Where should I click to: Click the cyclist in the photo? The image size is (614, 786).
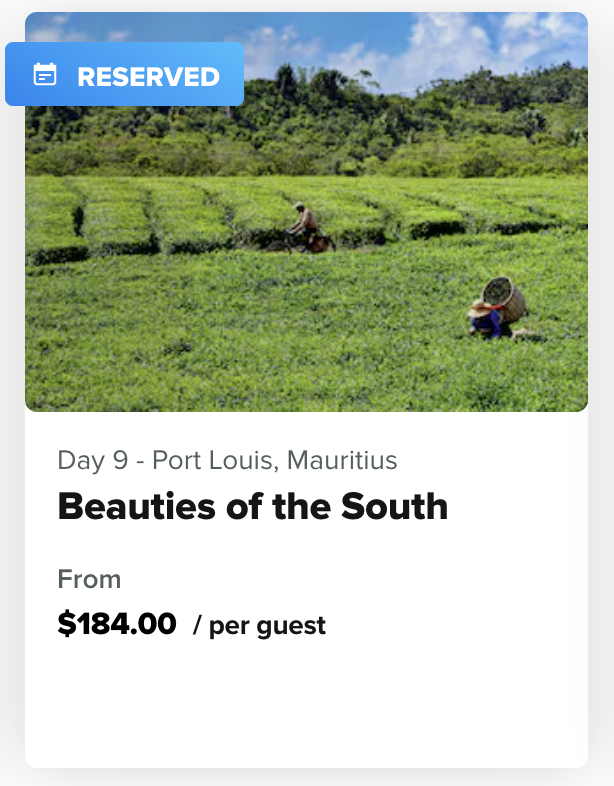305,228
